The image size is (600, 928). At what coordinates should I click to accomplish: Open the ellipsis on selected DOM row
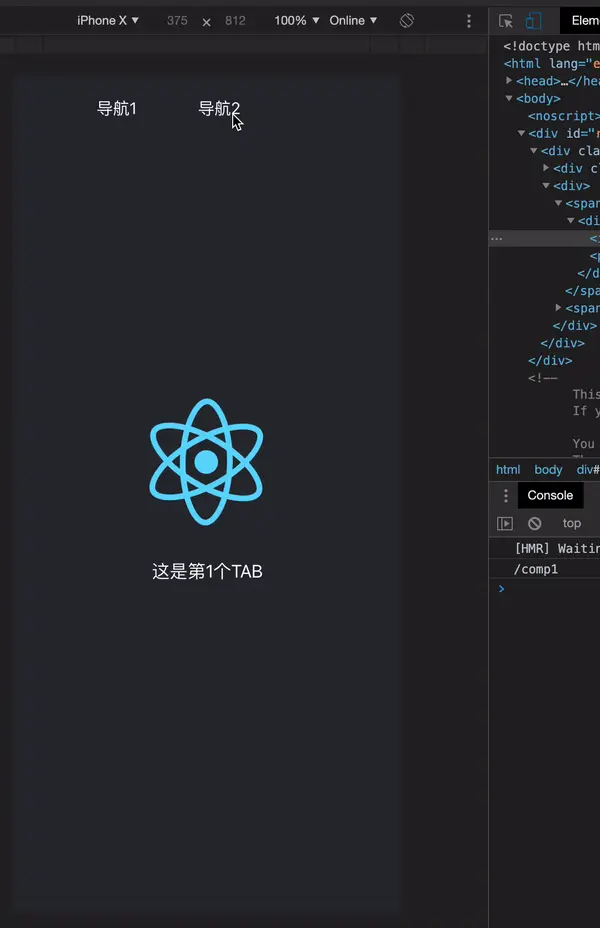(496, 239)
